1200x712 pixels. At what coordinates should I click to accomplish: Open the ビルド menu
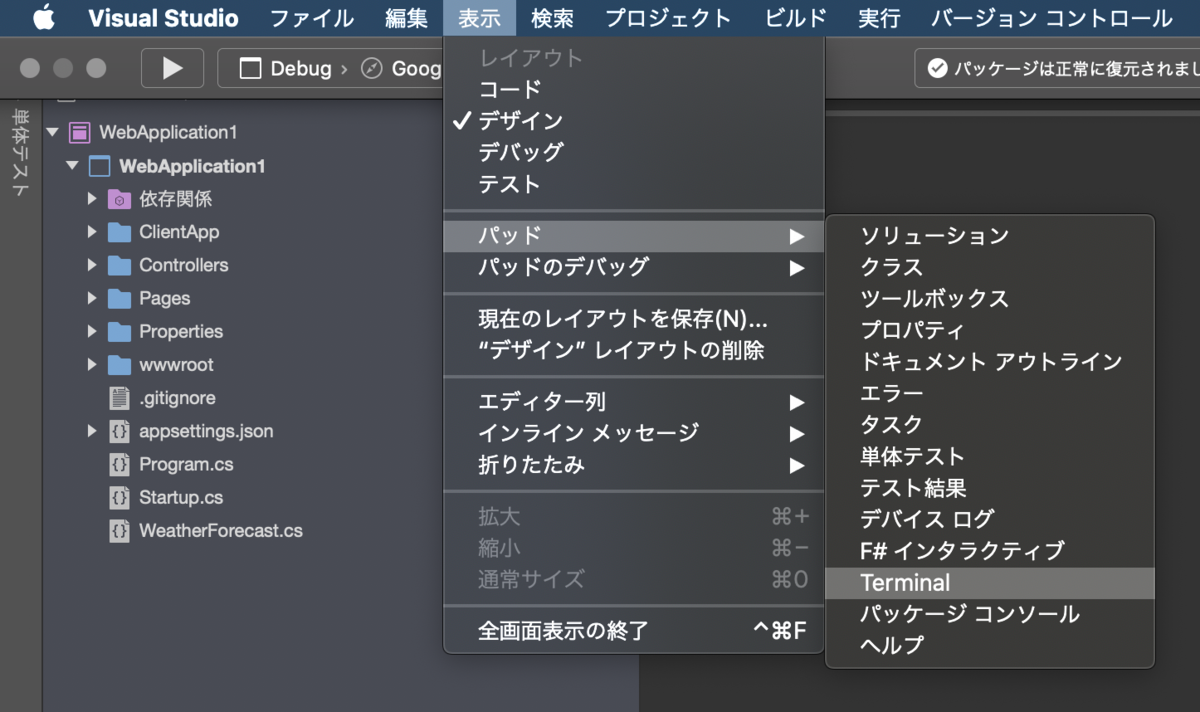[796, 18]
